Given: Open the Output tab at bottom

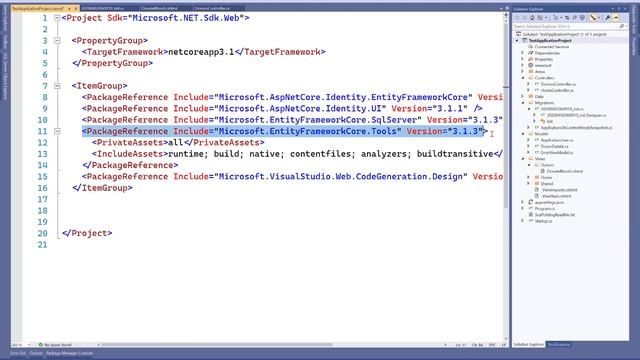Looking at the screenshot, I should 36,353.
